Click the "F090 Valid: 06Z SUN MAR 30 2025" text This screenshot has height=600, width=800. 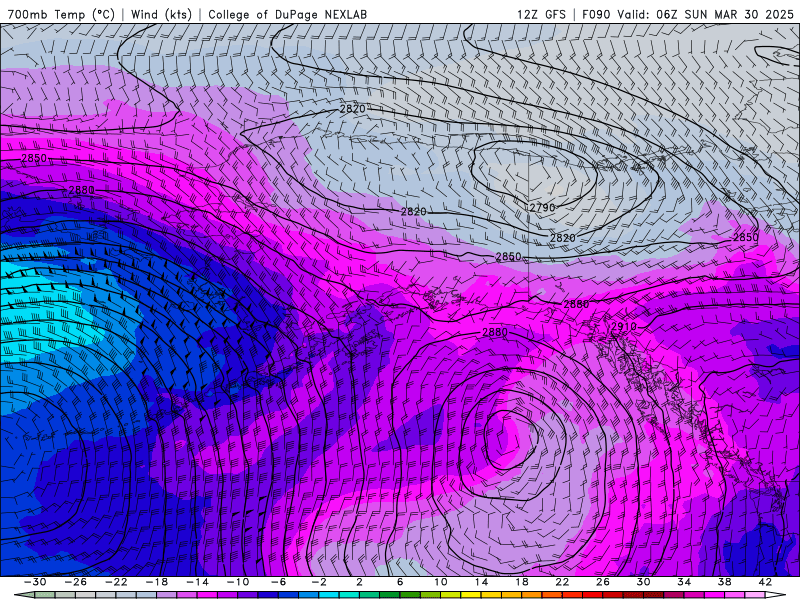click(x=688, y=14)
